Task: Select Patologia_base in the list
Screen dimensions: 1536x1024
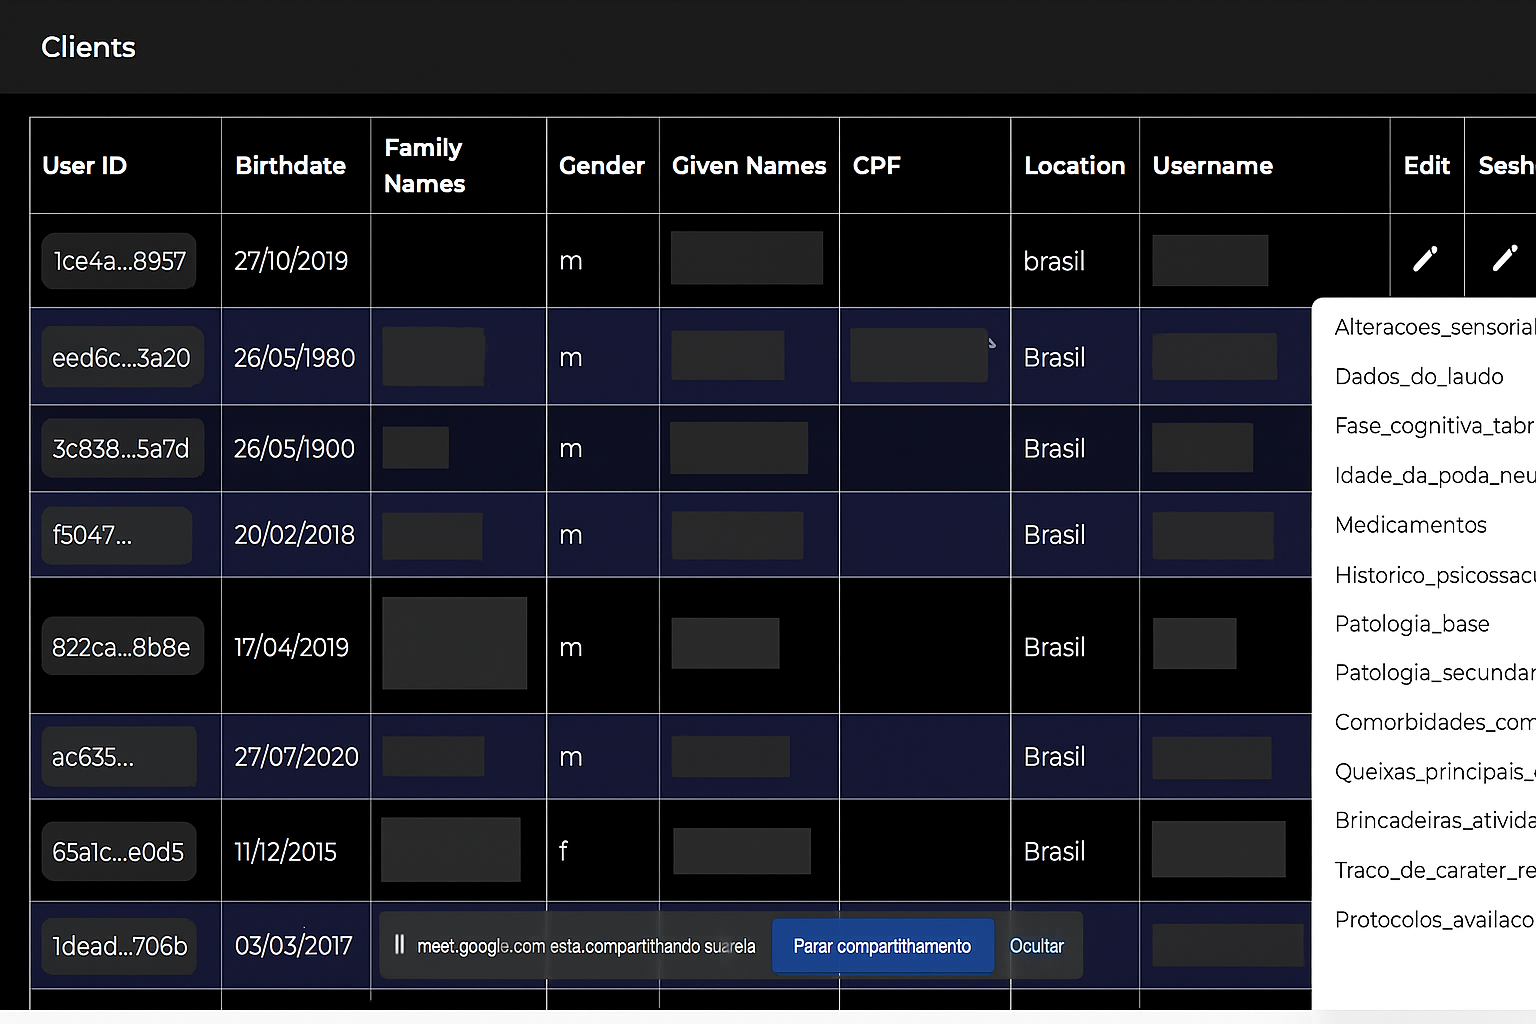Action: [x=1411, y=624]
